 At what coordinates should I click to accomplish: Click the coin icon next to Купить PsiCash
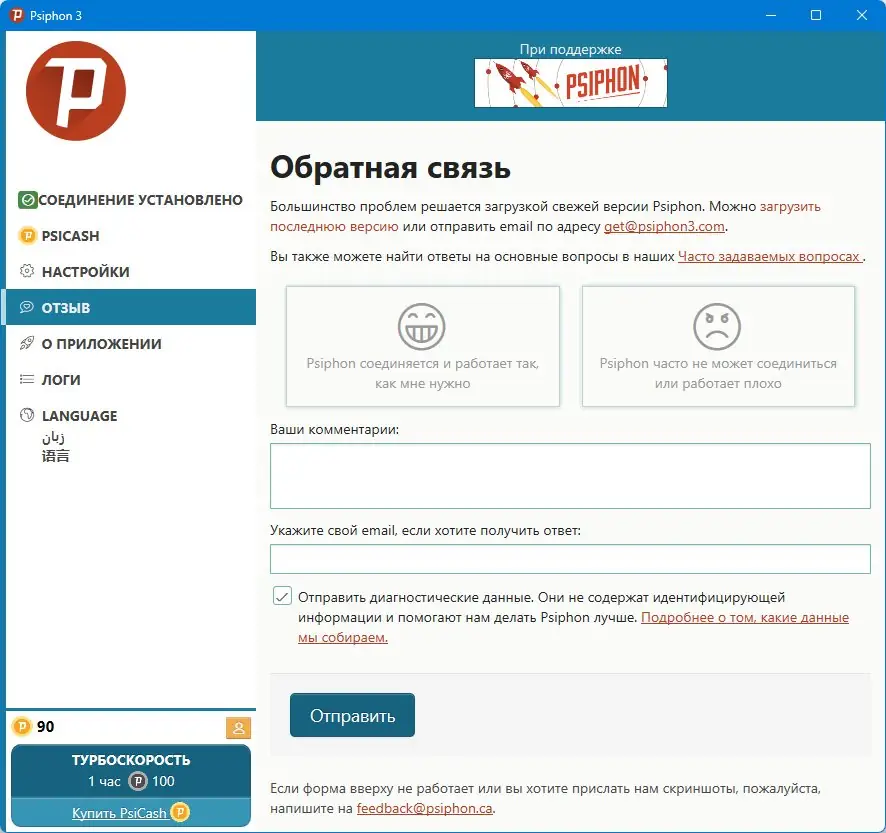coord(180,813)
